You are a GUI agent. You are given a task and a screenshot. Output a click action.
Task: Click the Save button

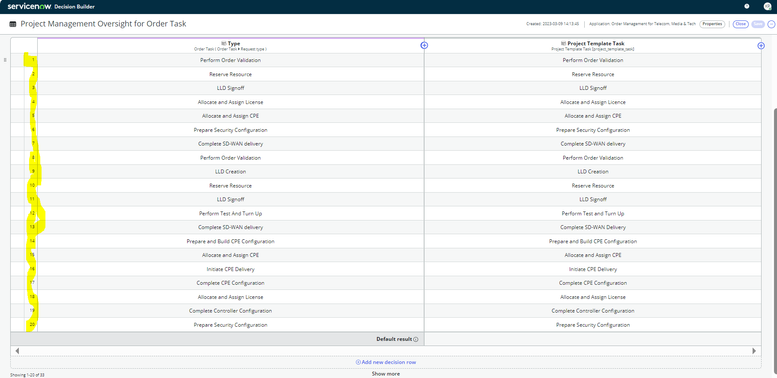point(758,24)
